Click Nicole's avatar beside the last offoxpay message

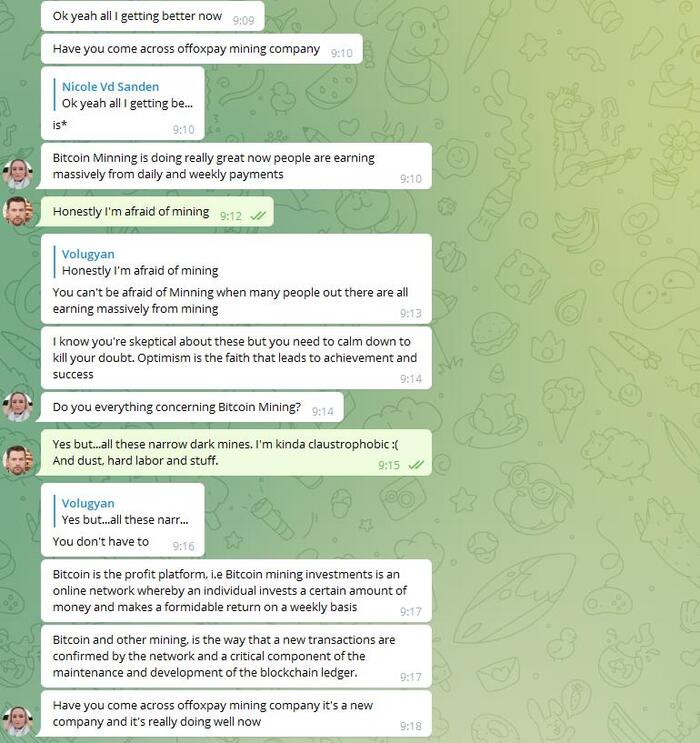click(18, 721)
